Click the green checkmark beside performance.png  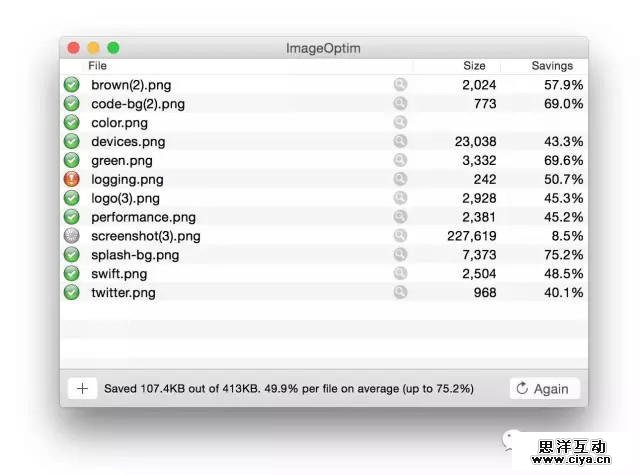71,217
